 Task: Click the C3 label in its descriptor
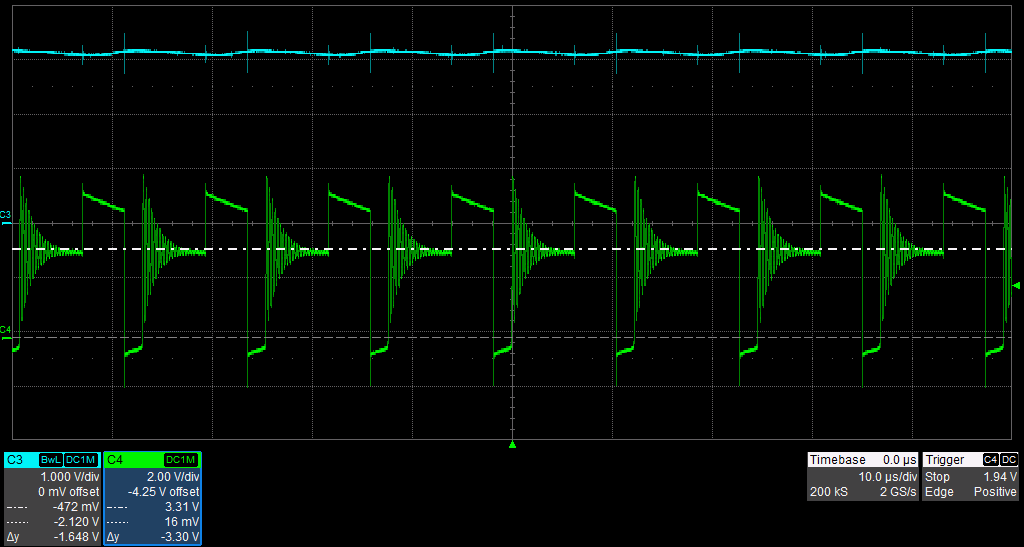(x=15, y=460)
